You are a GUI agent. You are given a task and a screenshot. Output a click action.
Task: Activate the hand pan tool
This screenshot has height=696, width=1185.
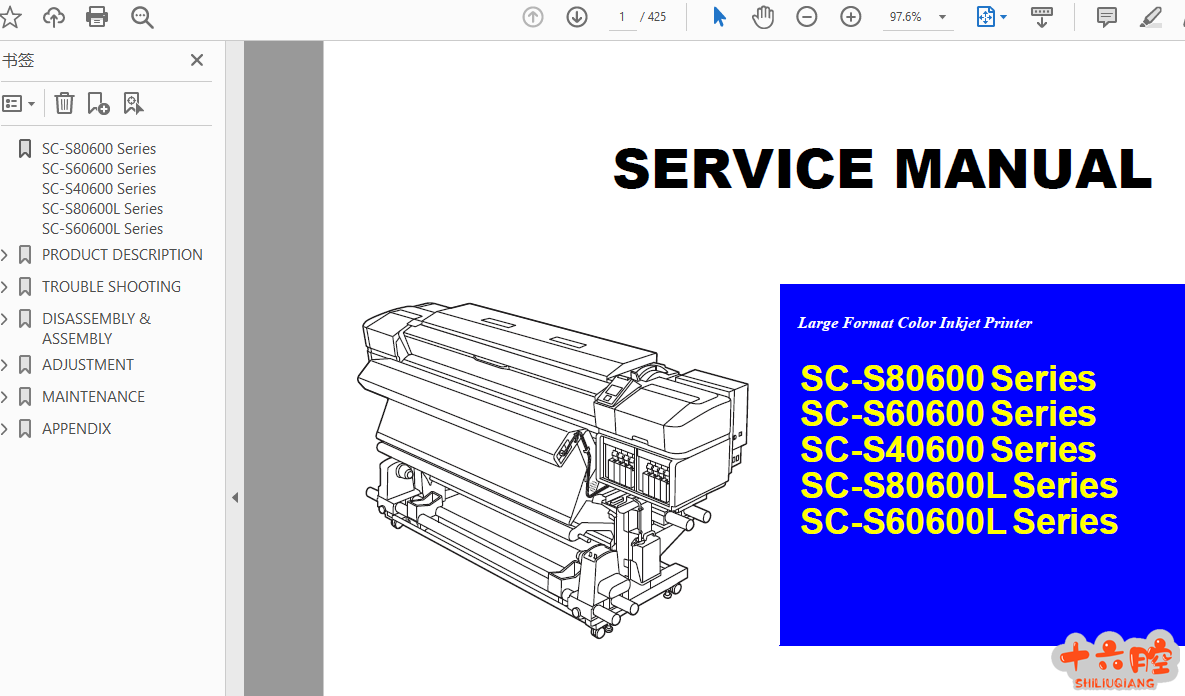[x=763, y=17]
